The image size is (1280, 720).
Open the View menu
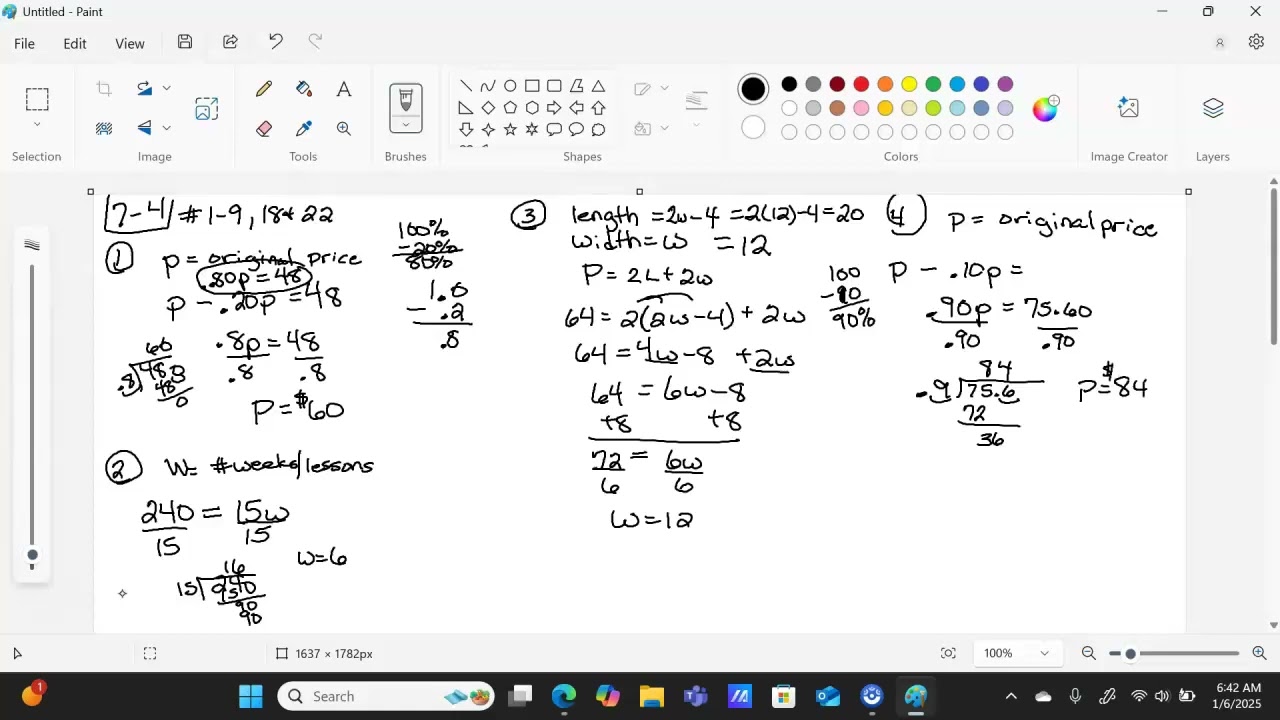(x=130, y=43)
